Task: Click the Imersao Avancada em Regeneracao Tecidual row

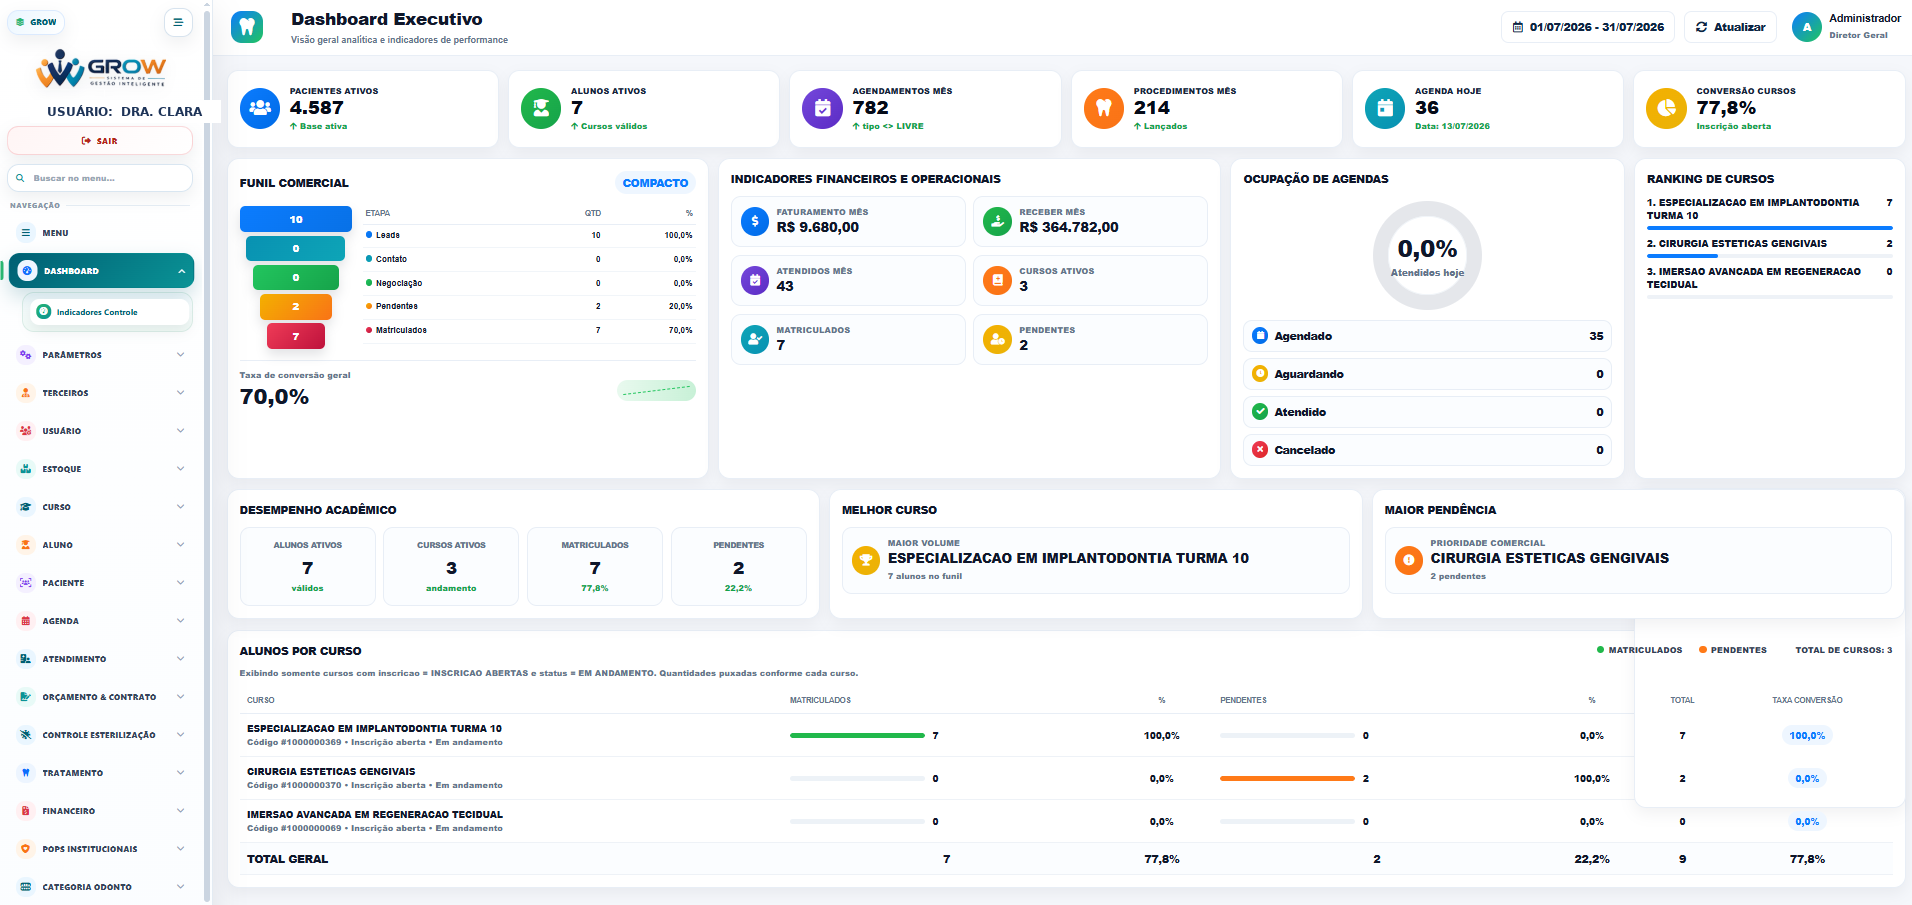Action: [x=1065, y=821]
